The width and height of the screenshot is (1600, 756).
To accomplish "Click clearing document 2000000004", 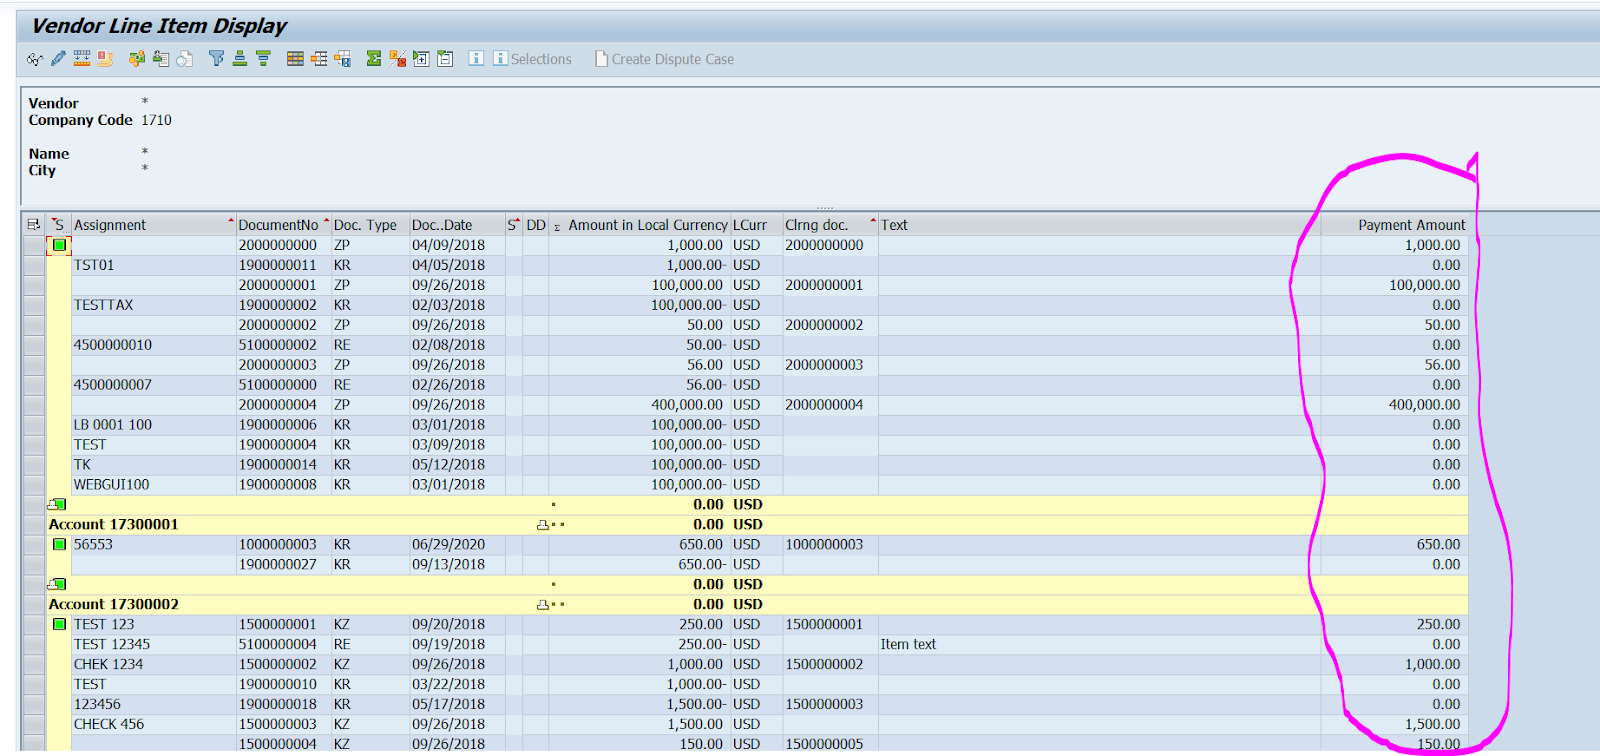I will (x=824, y=405).
